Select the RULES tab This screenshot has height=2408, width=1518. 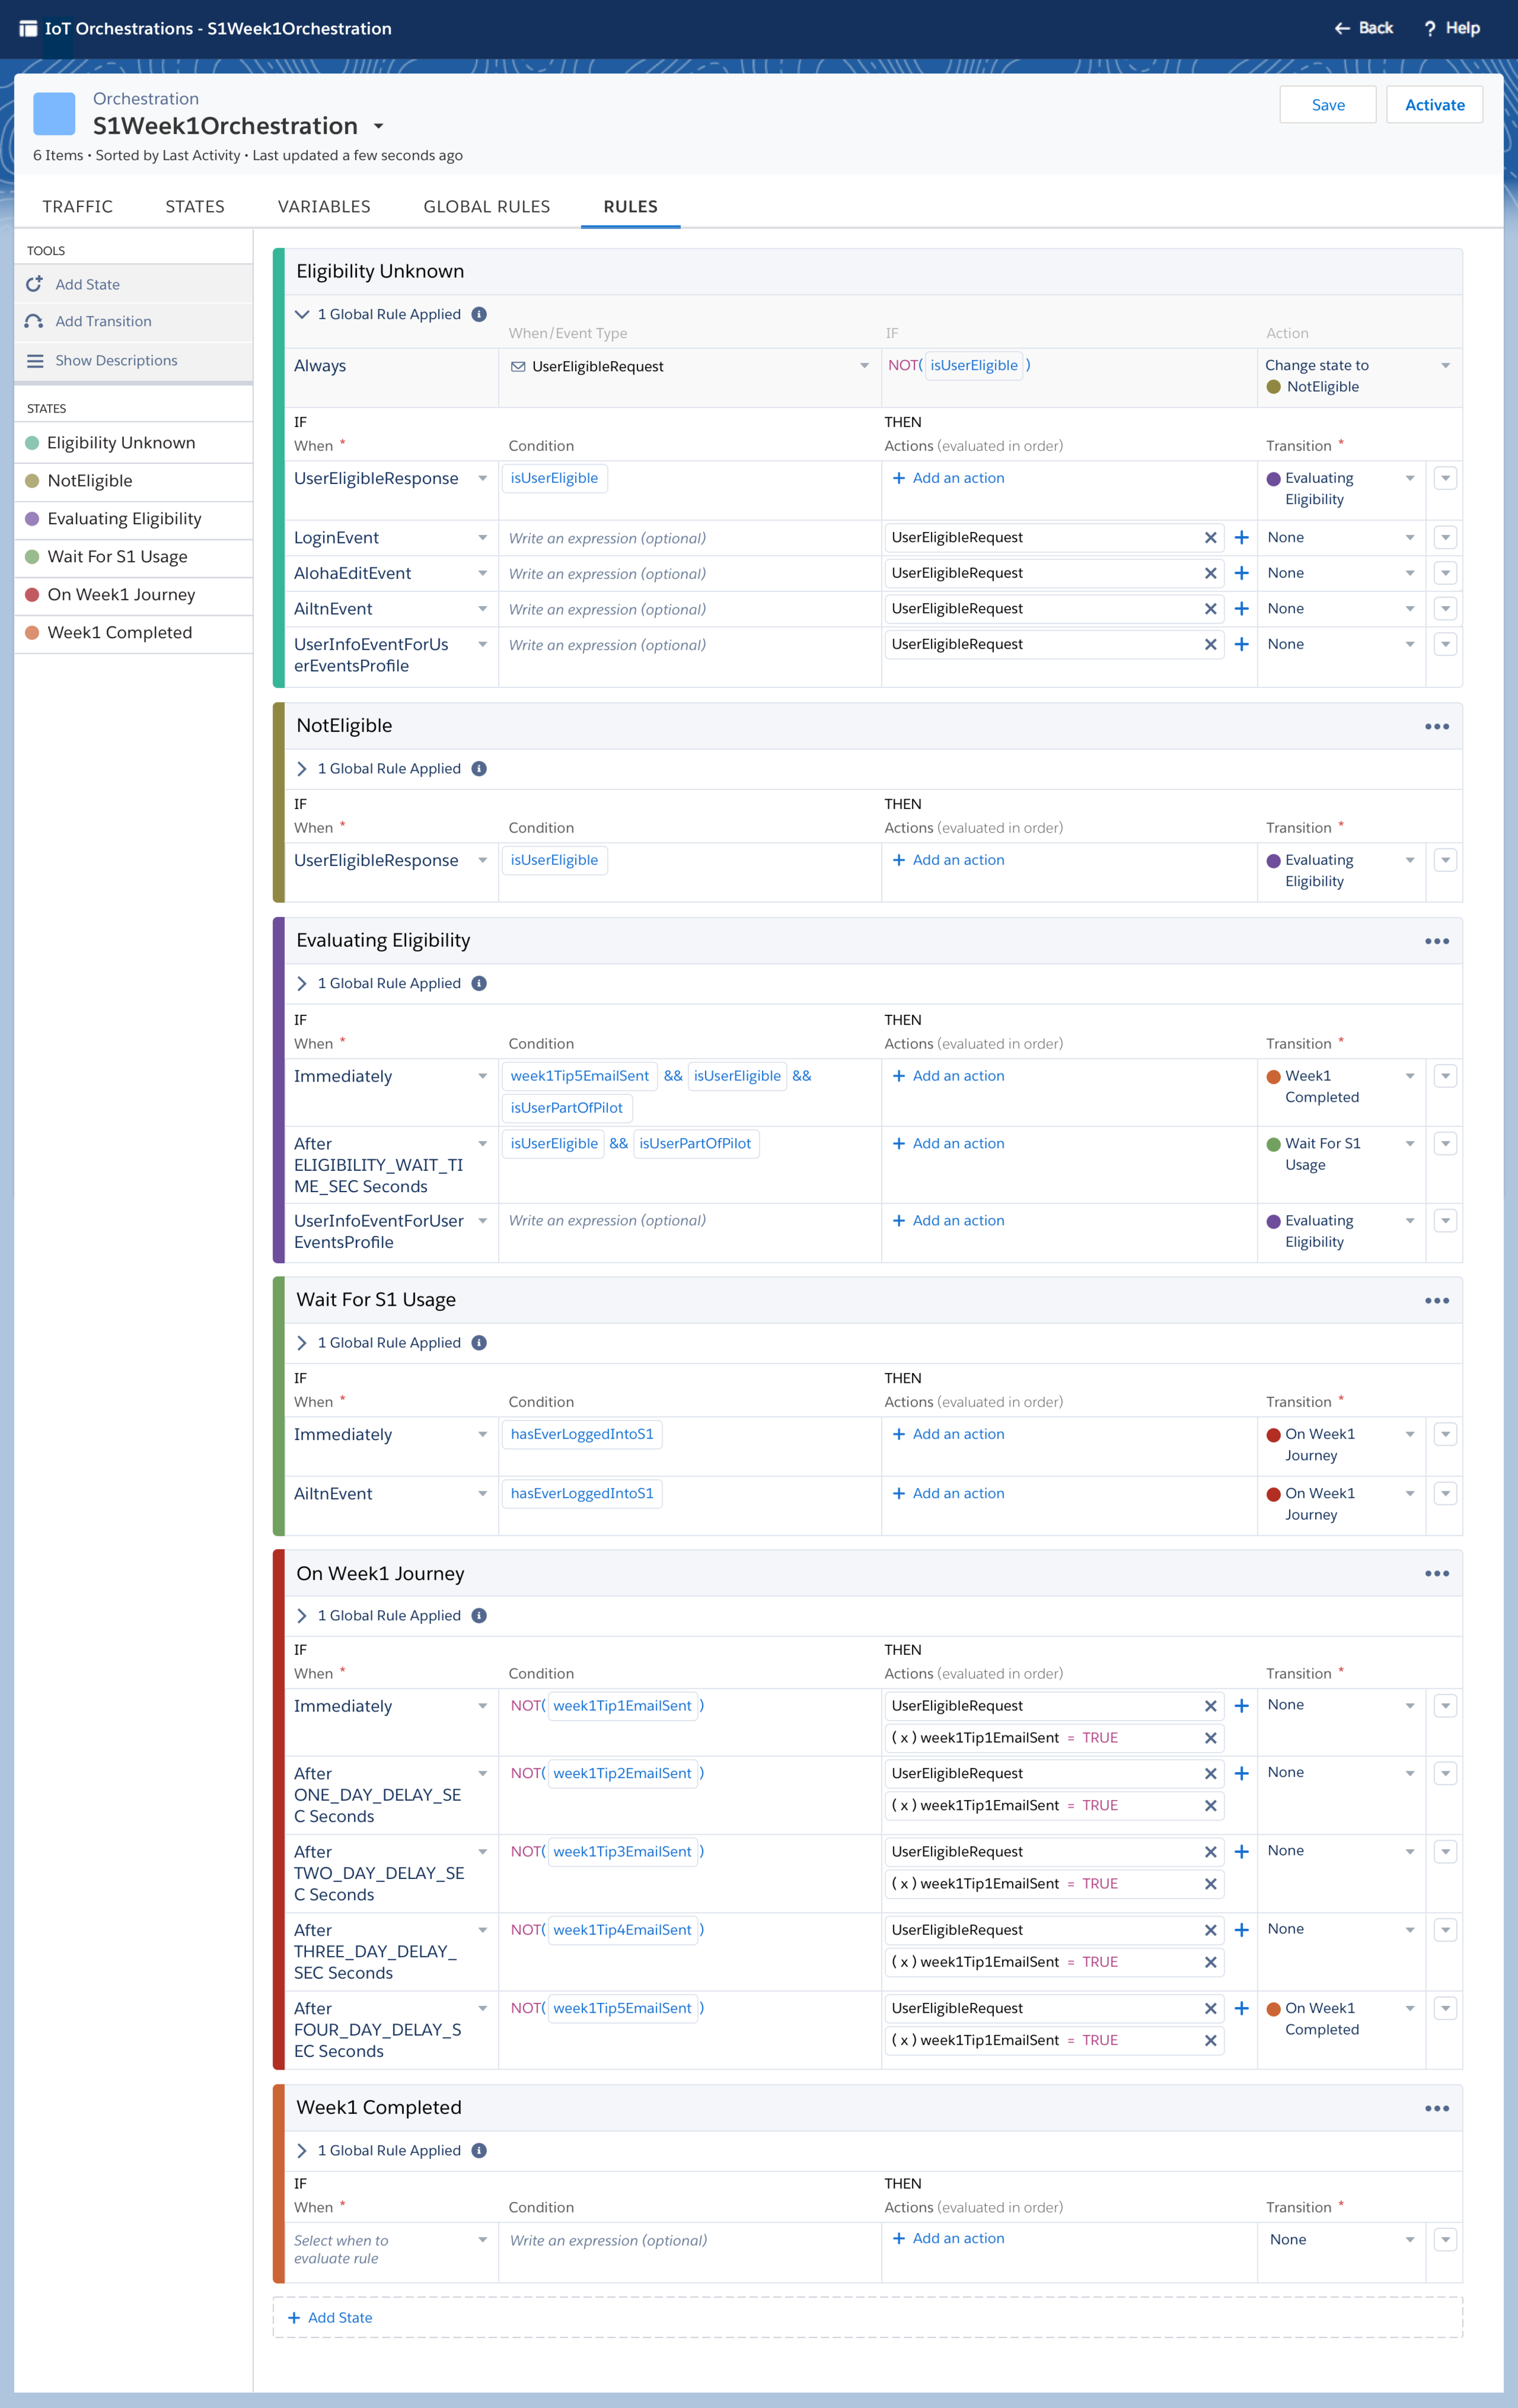630,206
